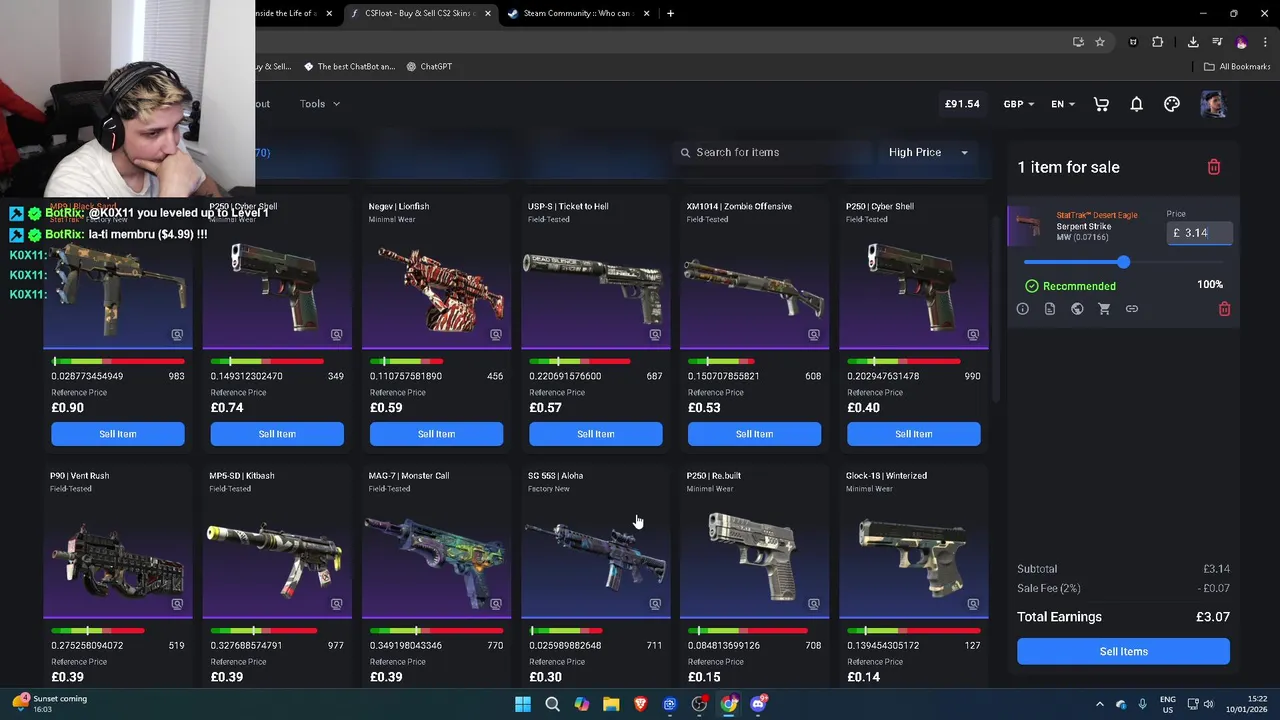Inspect the Glock-18 Winterized screenshot icon
This screenshot has height=720, width=1280.
(973, 604)
